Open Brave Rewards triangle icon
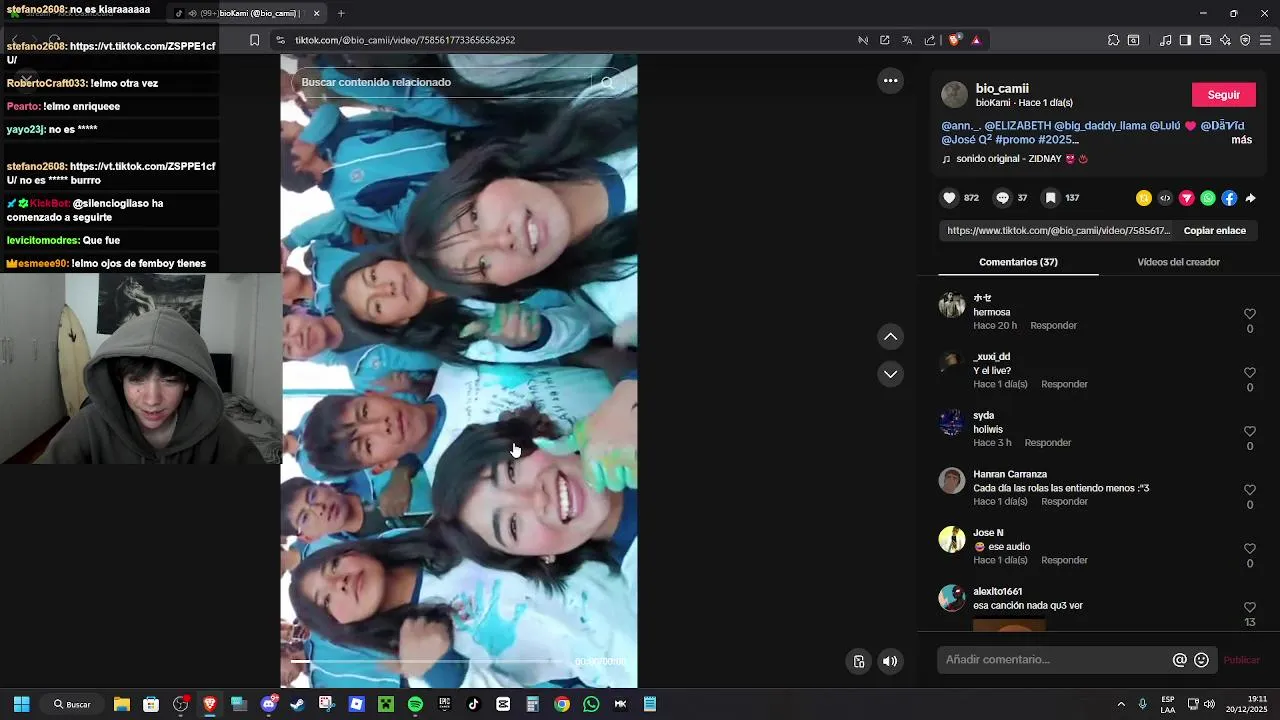1280x720 pixels. point(976,40)
